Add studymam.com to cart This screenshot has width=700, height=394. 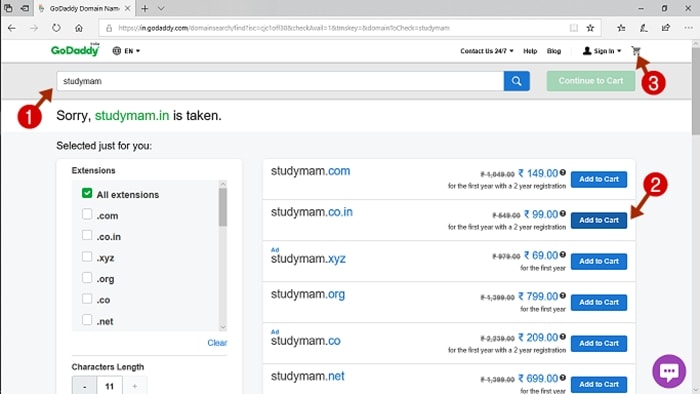point(599,179)
